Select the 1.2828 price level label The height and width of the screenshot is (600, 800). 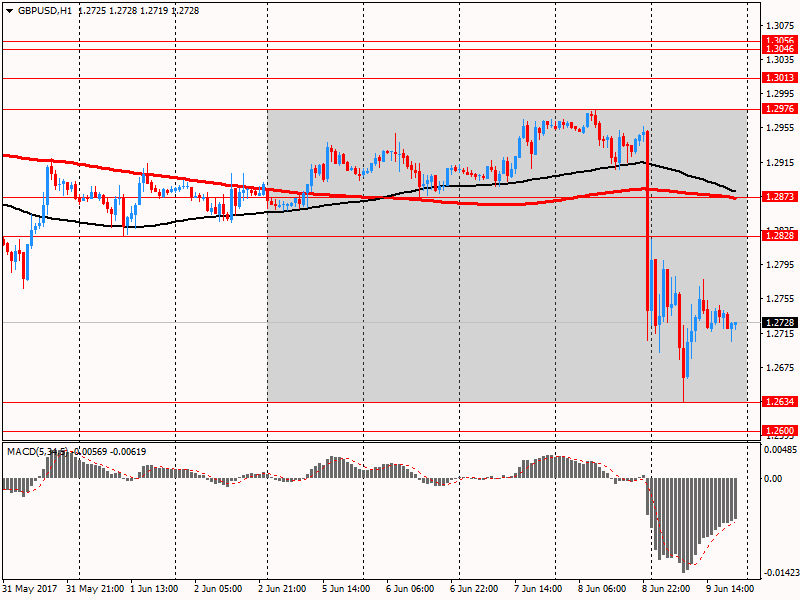click(780, 235)
